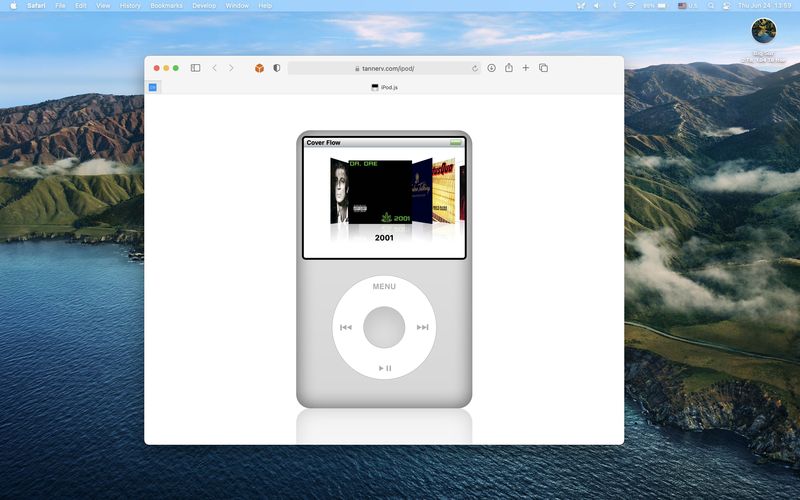800x500 pixels.
Task: Open the orange cube extension
Action: [259, 68]
